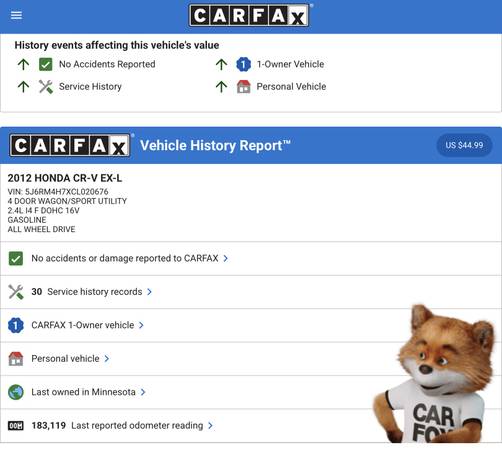Expand the Last reported odometer reading chevron

pos(210,426)
